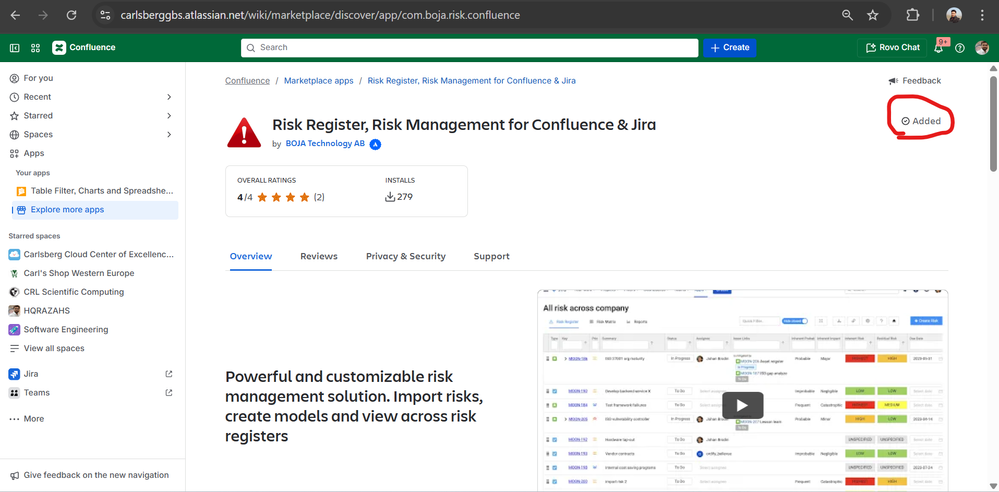Open notifications bell icon
999x492 pixels.
point(938,48)
